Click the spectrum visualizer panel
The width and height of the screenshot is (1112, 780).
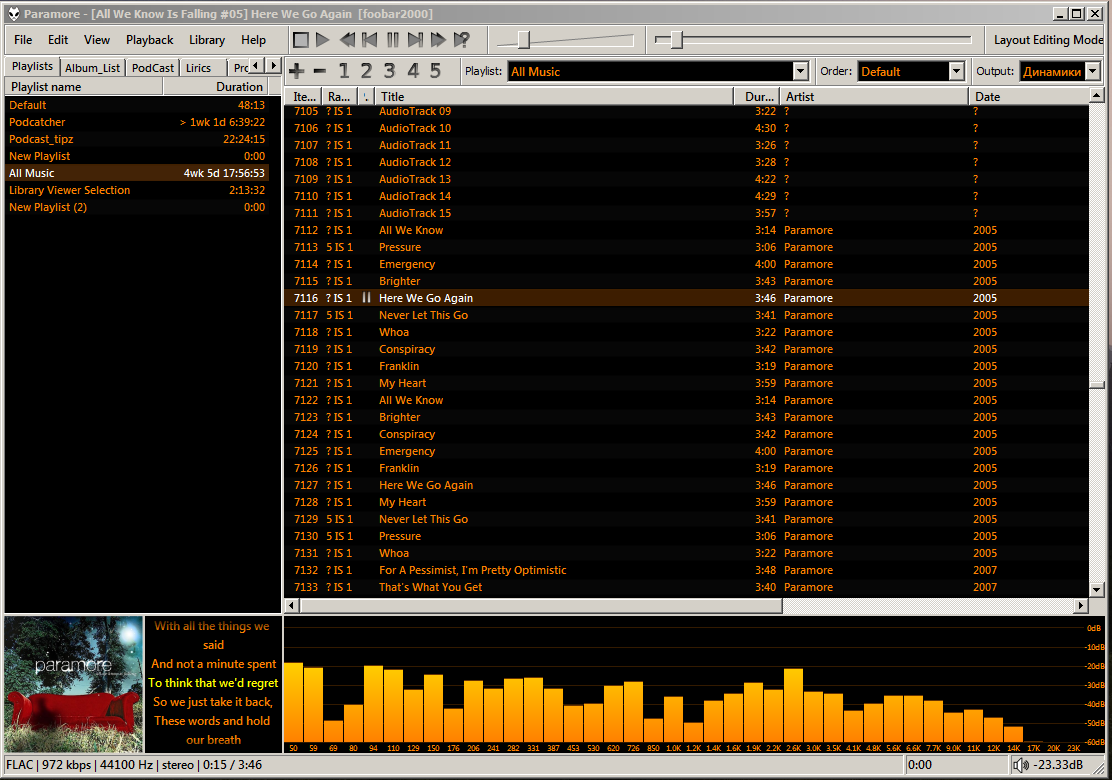point(695,684)
